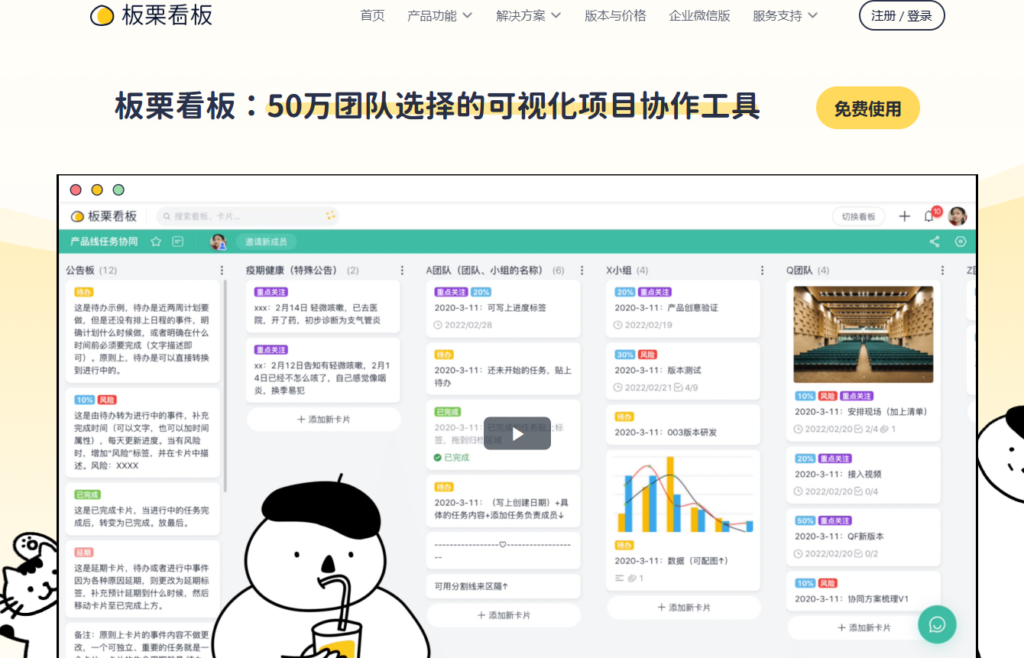Select 首页 in the navigation bar

click(x=372, y=16)
